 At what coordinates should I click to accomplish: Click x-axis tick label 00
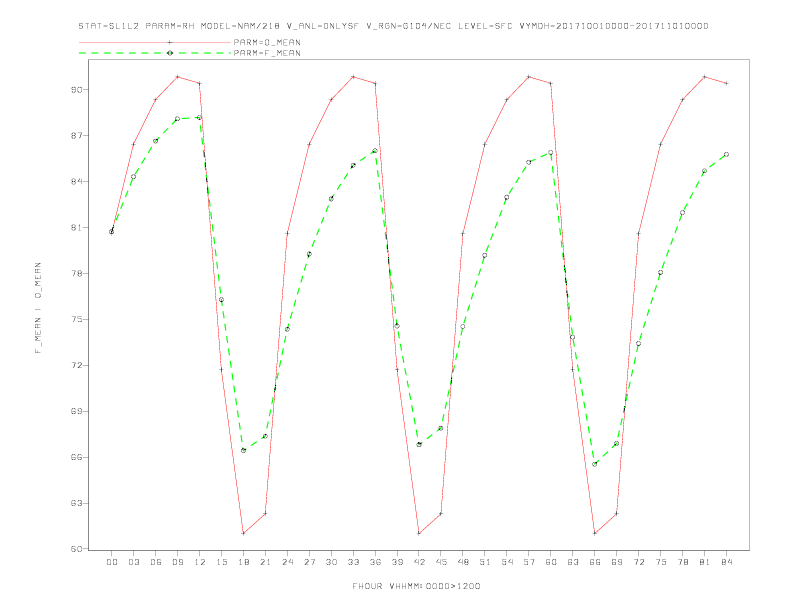tap(112, 562)
